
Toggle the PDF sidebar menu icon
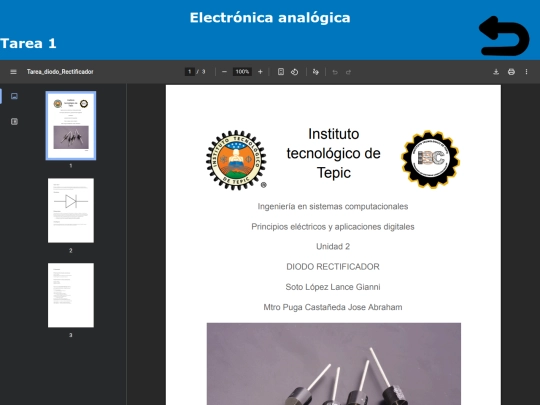tap(13, 72)
